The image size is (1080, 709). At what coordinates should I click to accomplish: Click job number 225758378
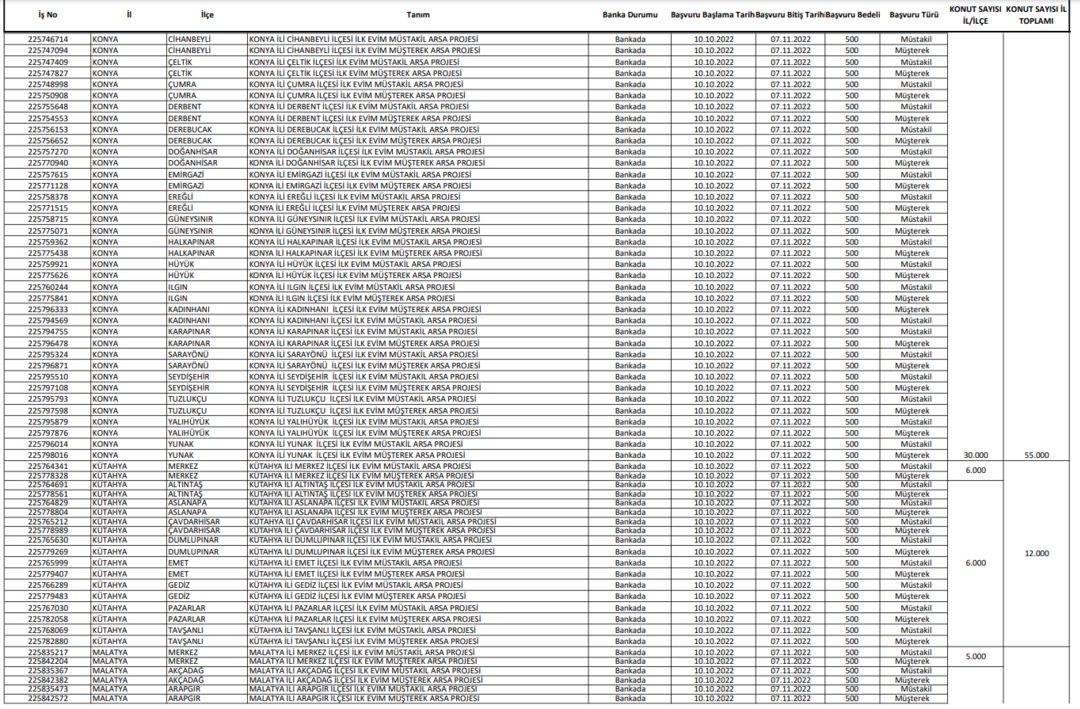pos(48,197)
